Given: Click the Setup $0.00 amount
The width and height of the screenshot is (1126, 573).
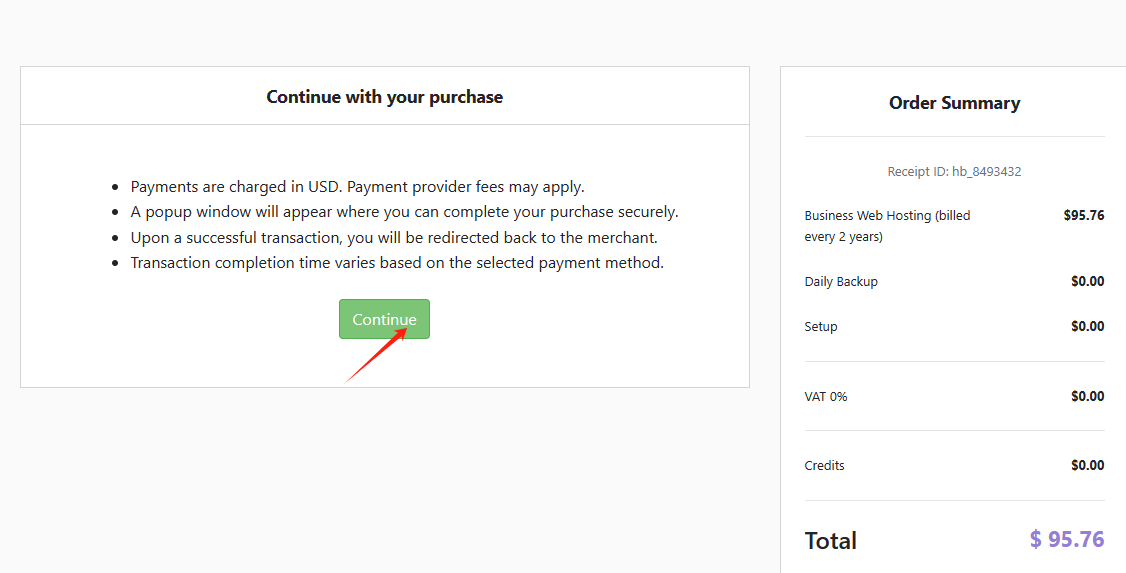Looking at the screenshot, I should [x=1087, y=327].
